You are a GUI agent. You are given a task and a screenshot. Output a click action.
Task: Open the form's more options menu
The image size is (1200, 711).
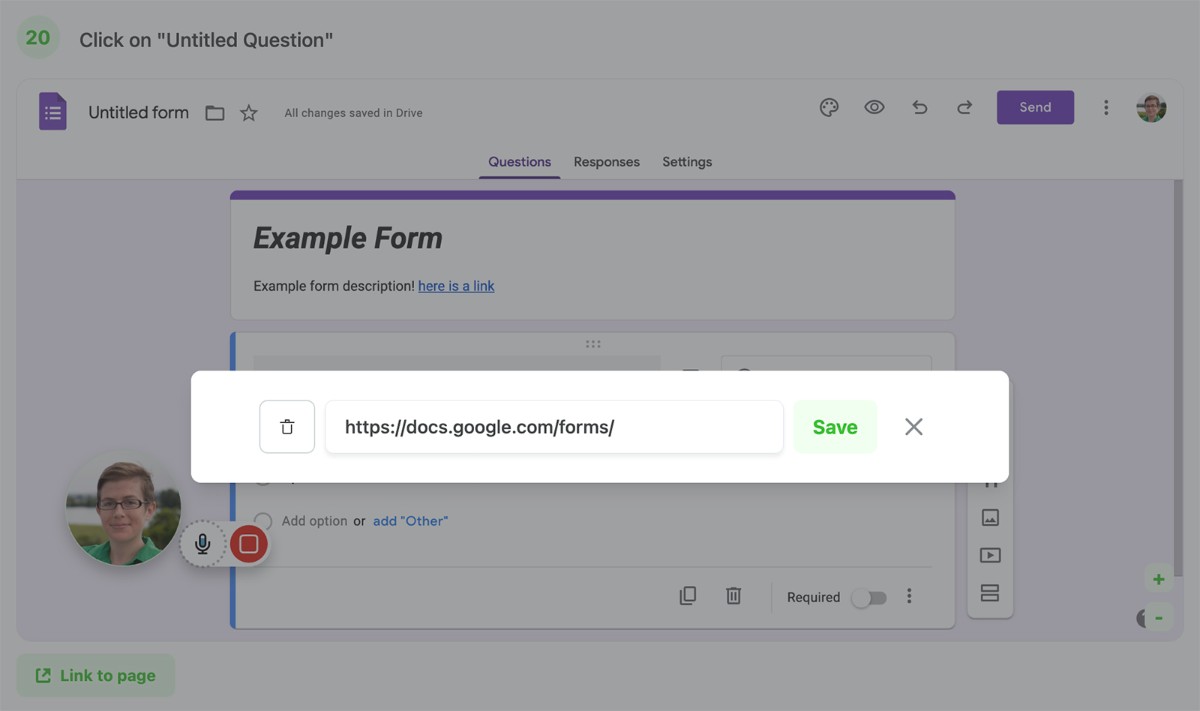point(1106,108)
